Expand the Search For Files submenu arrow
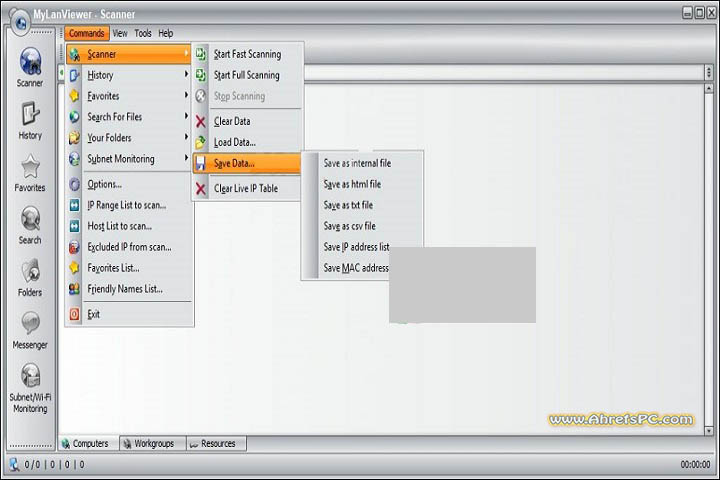720x480 pixels. point(186,116)
